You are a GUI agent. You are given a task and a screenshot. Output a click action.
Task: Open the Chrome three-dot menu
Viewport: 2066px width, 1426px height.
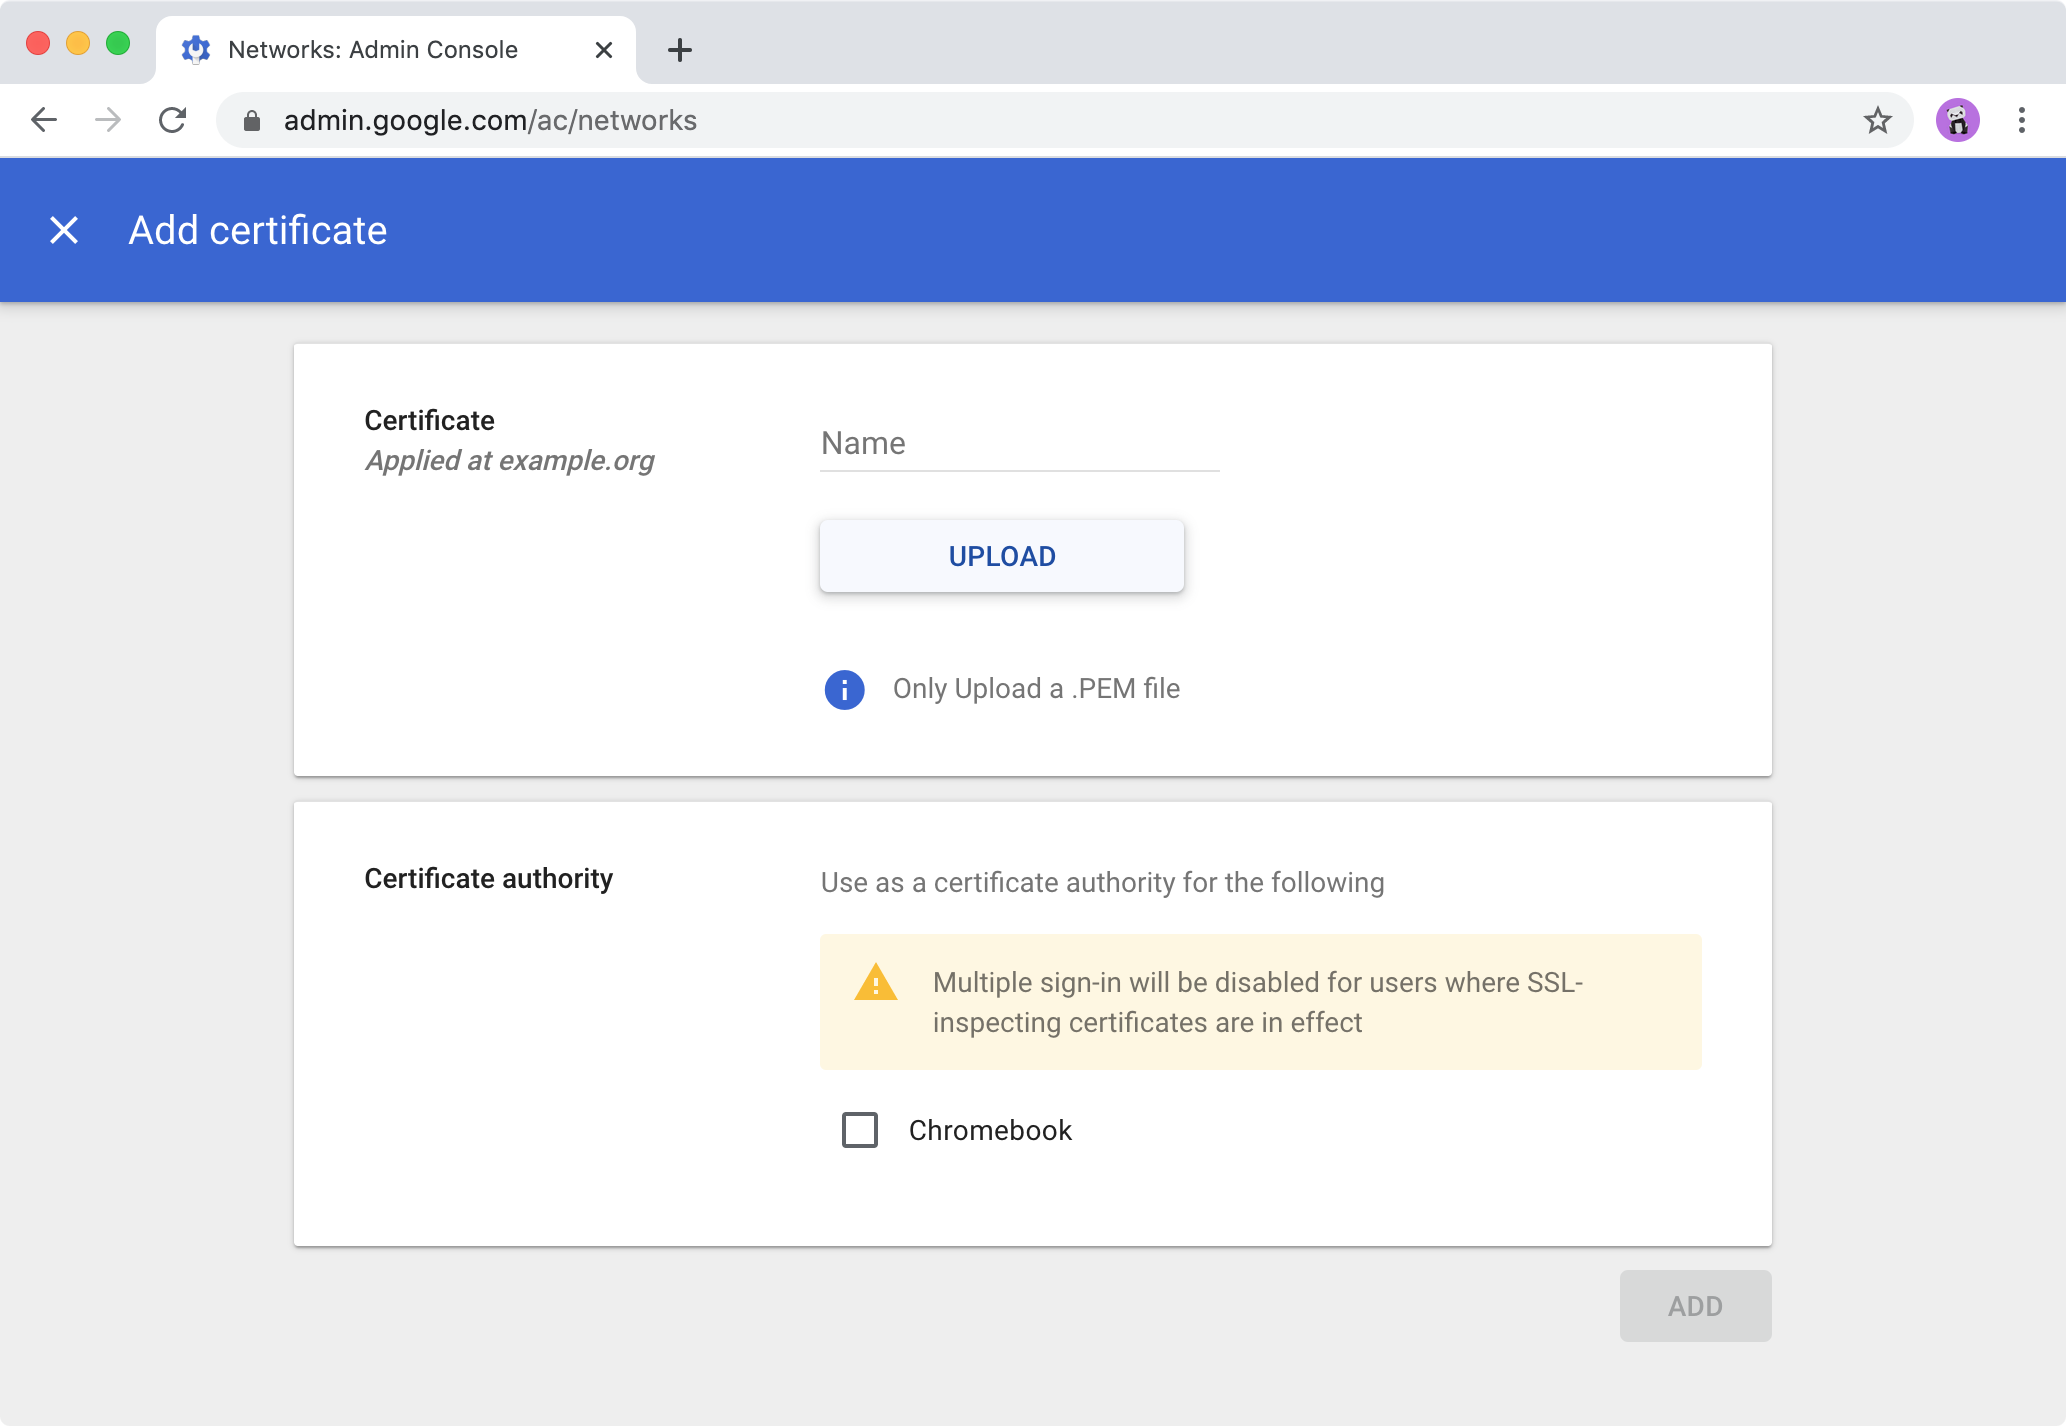2020,120
